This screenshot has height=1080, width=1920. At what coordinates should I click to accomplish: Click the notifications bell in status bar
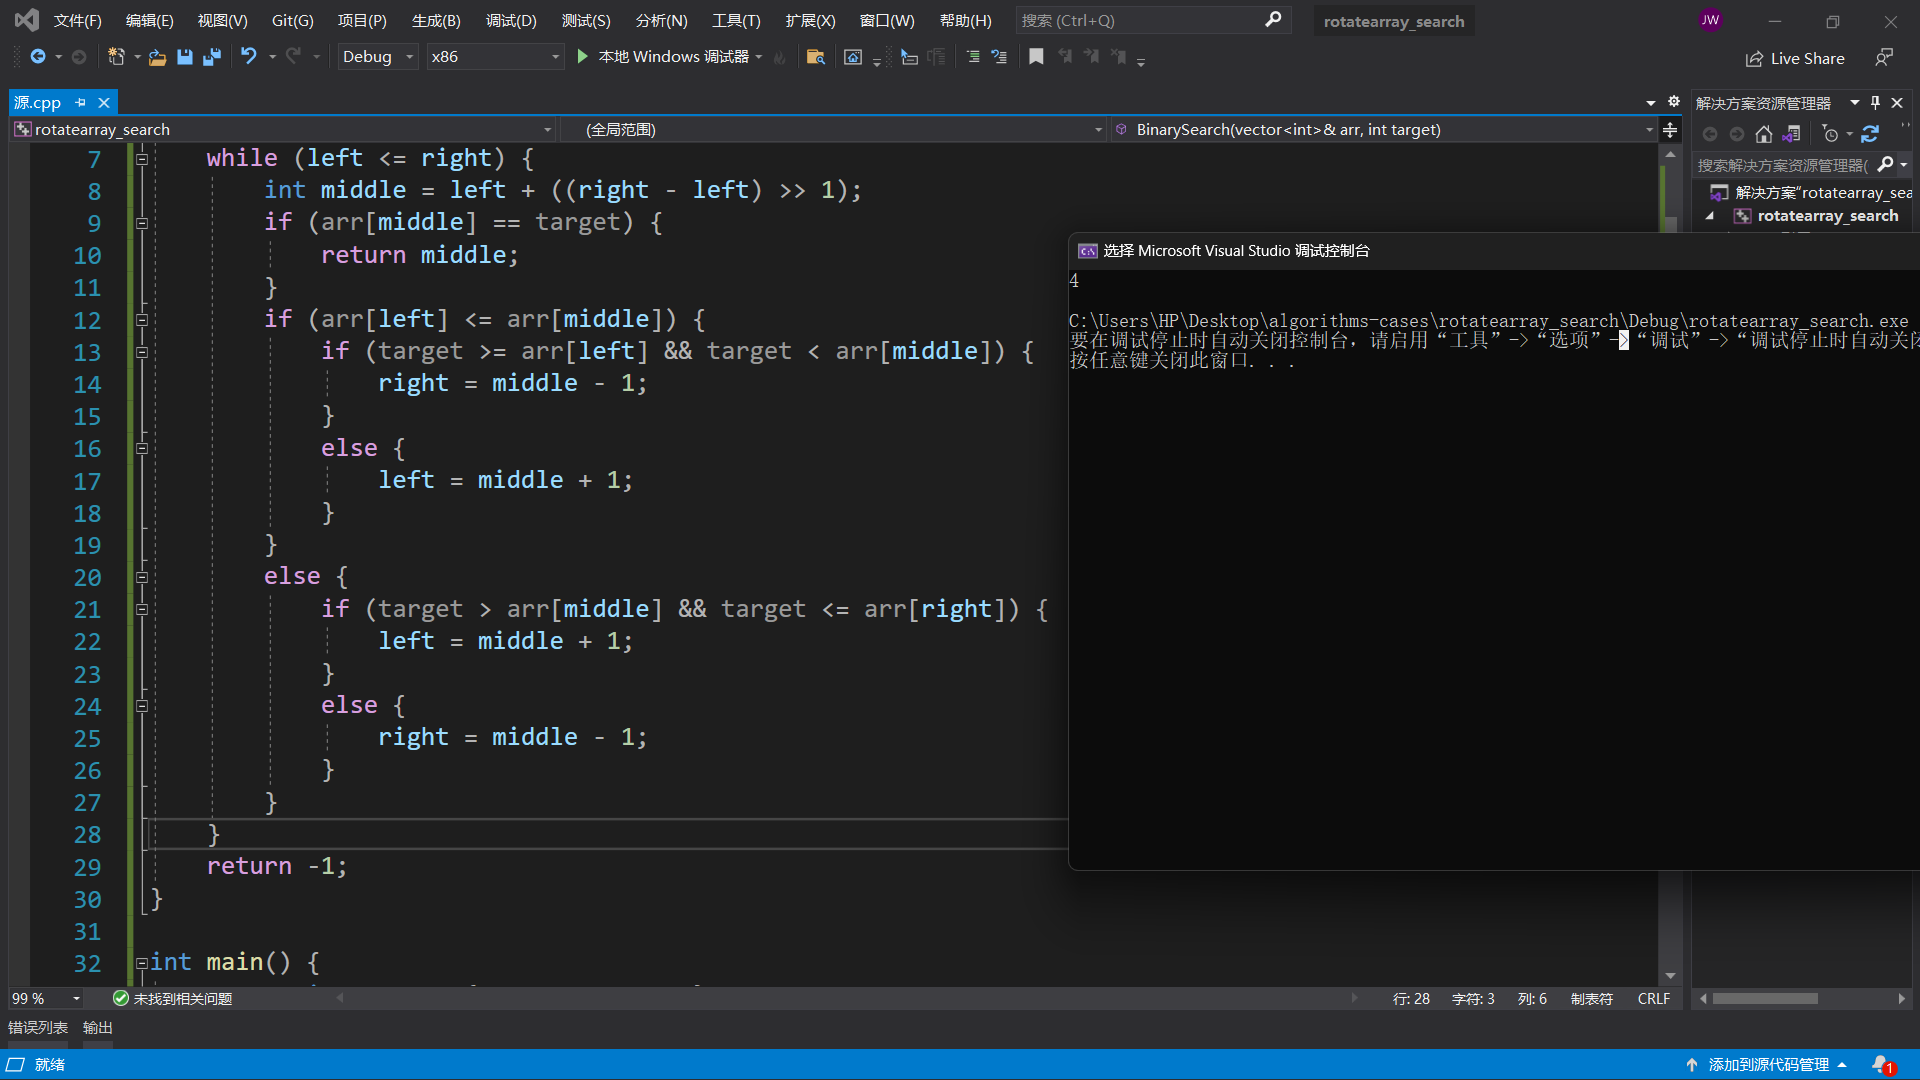(1883, 1065)
